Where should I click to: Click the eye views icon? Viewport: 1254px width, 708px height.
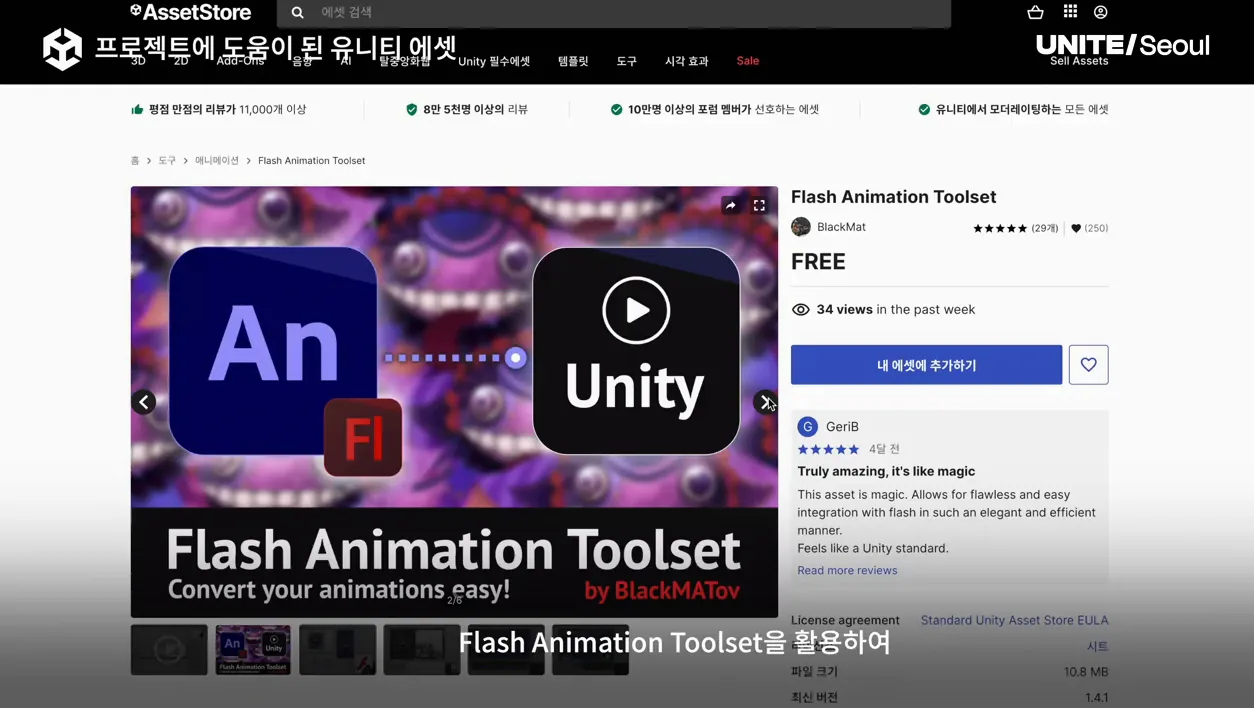click(800, 310)
